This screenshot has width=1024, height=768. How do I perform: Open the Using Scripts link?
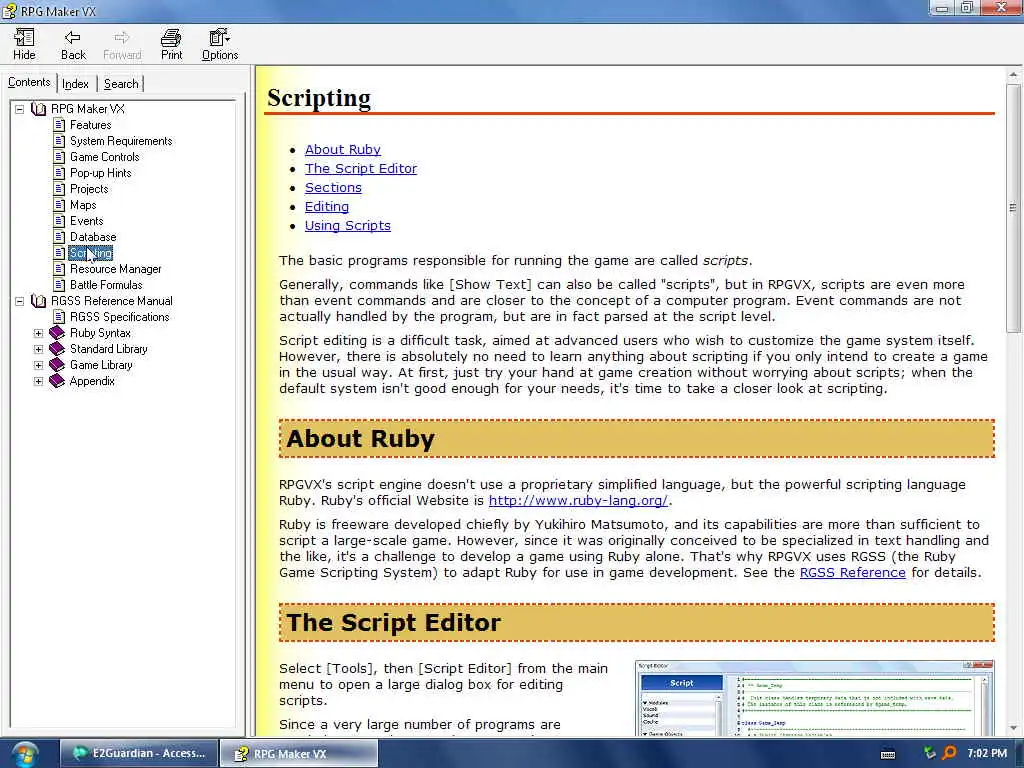coord(347,225)
